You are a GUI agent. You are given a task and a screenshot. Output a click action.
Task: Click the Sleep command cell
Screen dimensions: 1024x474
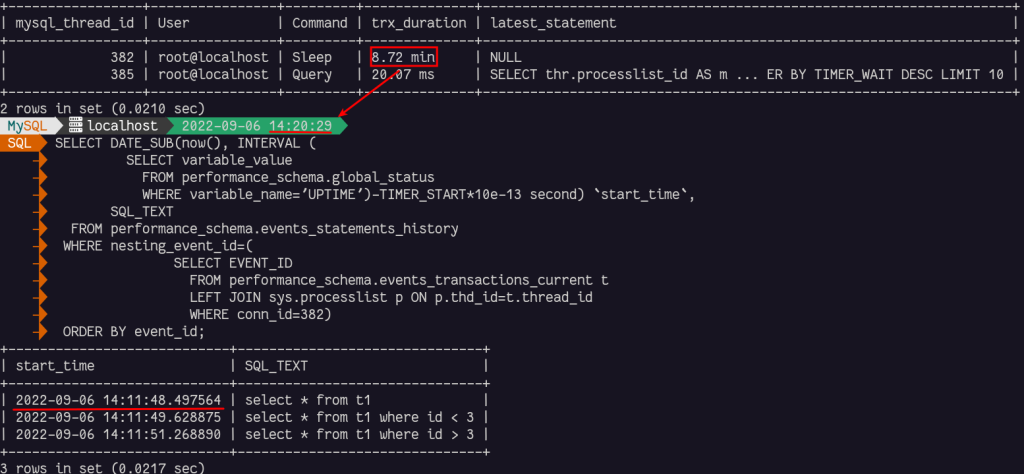point(313,57)
